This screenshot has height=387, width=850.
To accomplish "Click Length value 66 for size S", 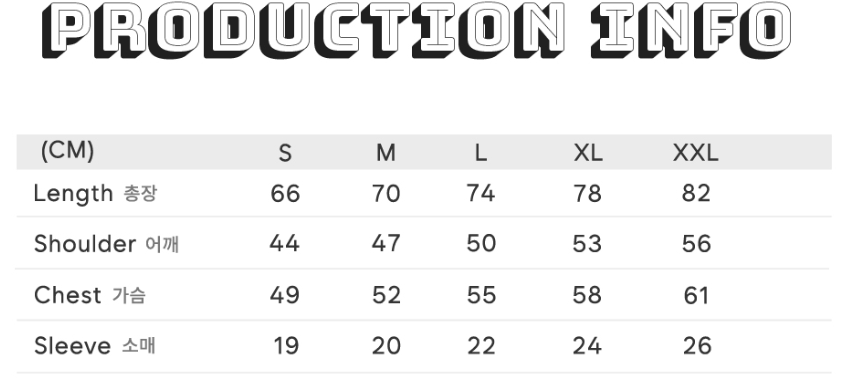I will (285, 194).
